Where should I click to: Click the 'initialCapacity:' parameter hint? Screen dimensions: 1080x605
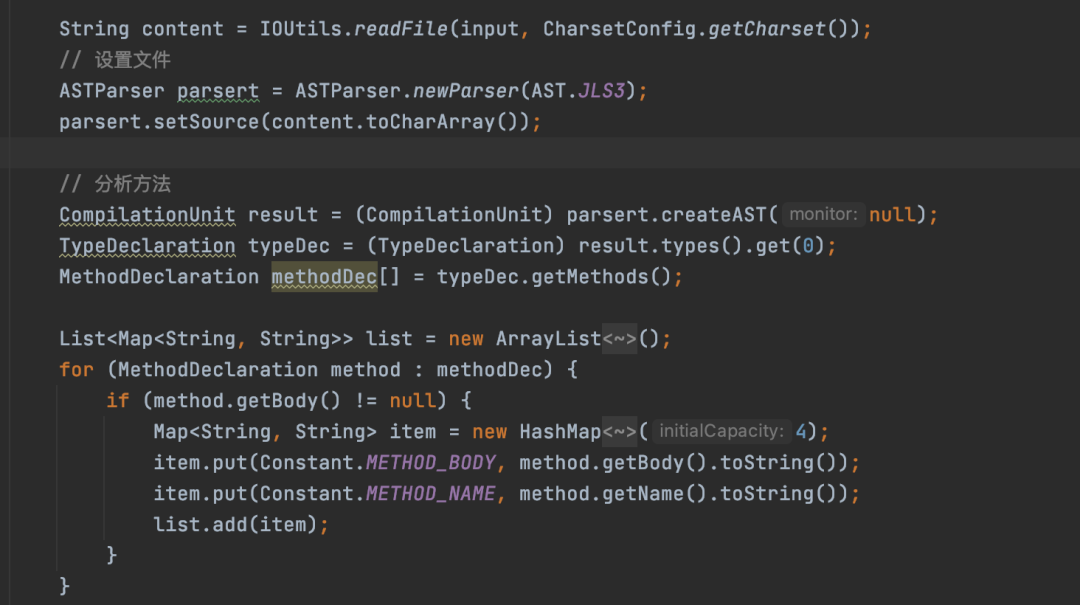(x=722, y=431)
